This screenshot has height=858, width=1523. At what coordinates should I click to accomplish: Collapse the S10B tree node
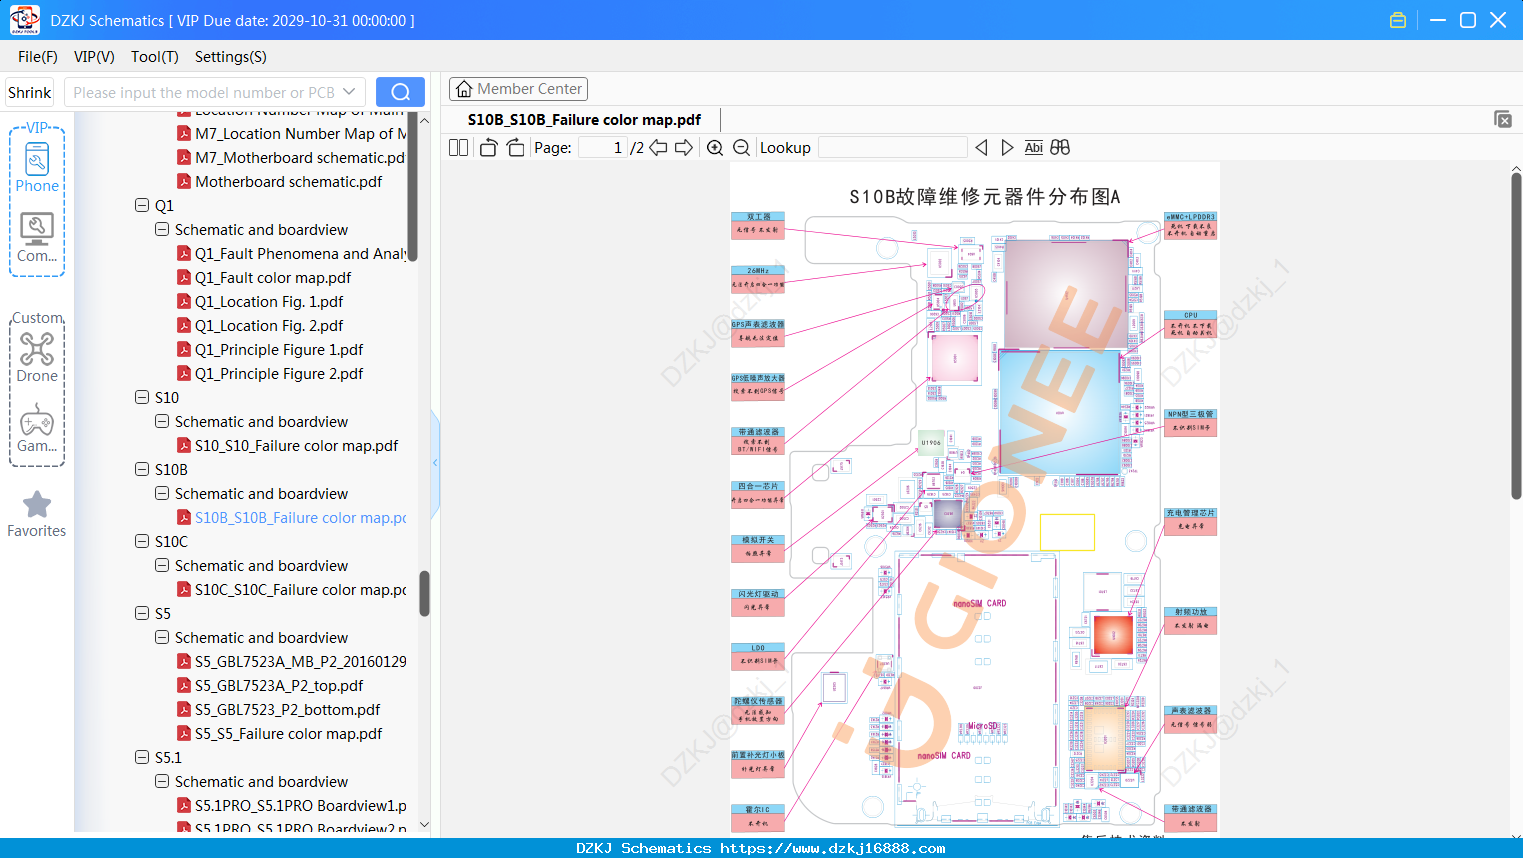[x=142, y=469]
